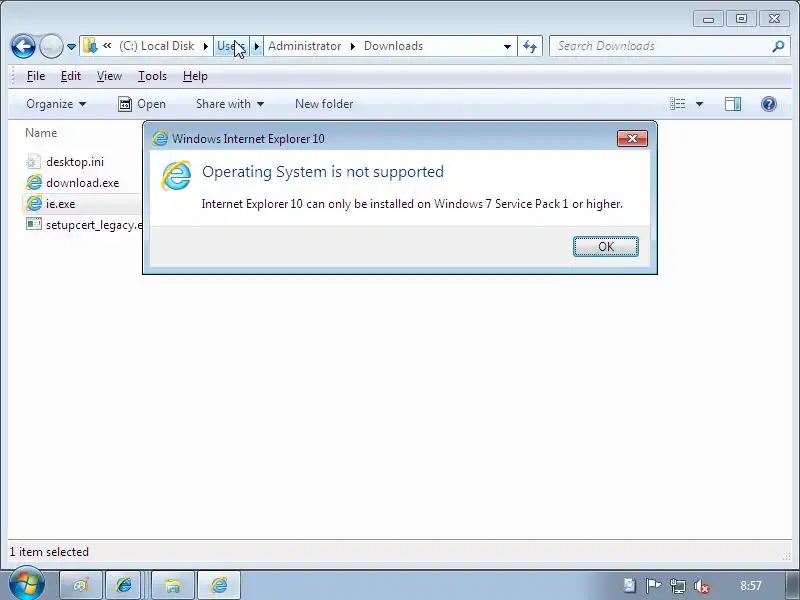Screen dimensions: 800x600
Task: Change your view icon in toolbar
Action: click(678, 104)
